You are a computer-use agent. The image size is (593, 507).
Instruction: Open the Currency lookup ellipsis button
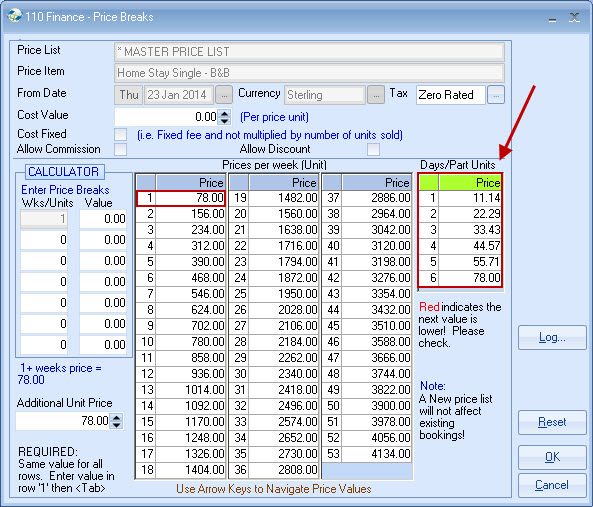coord(376,95)
